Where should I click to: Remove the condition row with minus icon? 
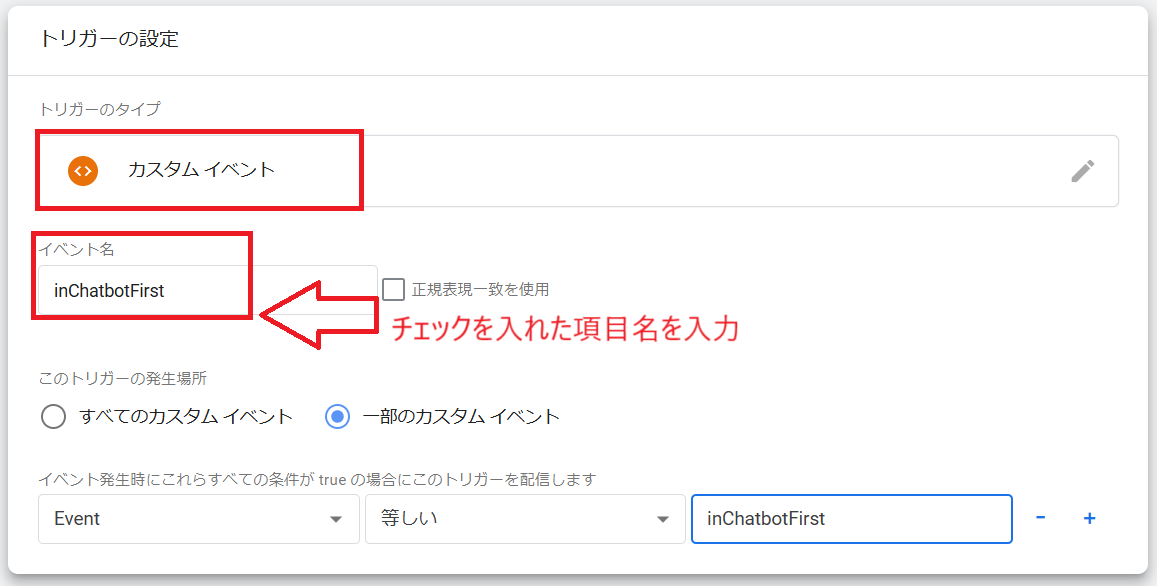(1040, 518)
